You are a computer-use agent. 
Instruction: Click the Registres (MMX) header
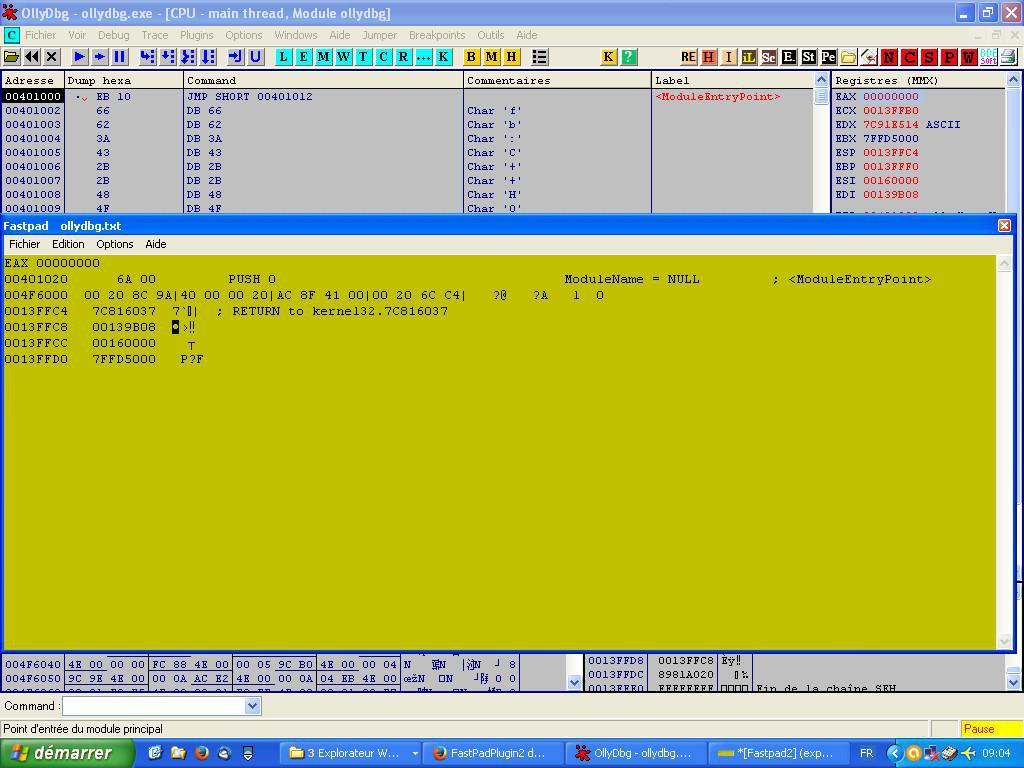point(919,80)
